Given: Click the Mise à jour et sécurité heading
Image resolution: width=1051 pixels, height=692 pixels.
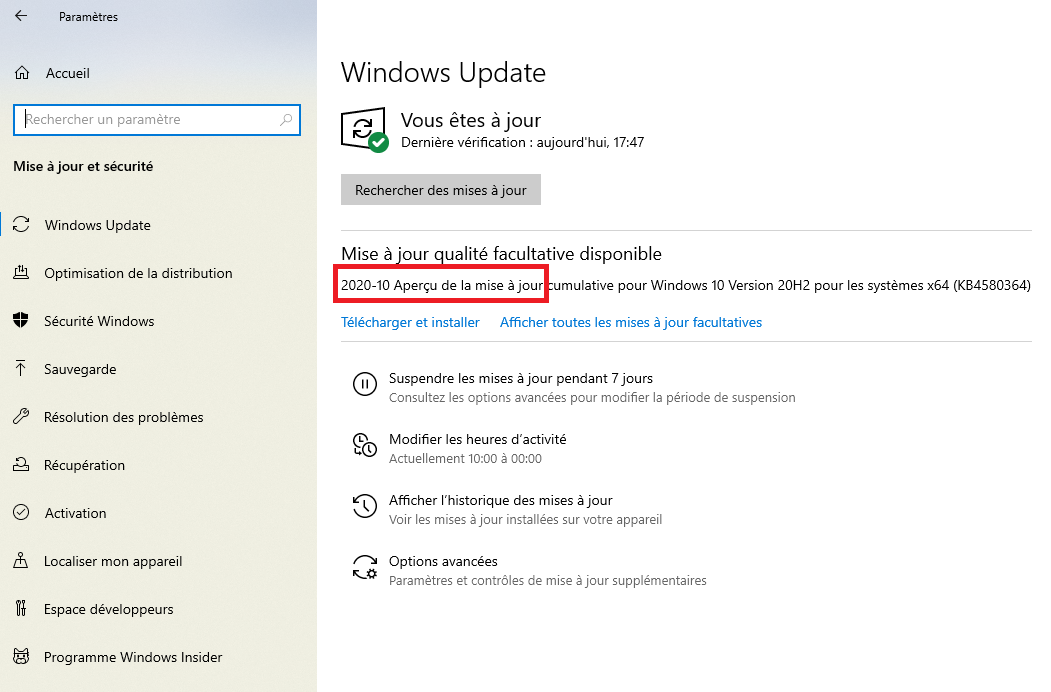Looking at the screenshot, I should tap(83, 166).
